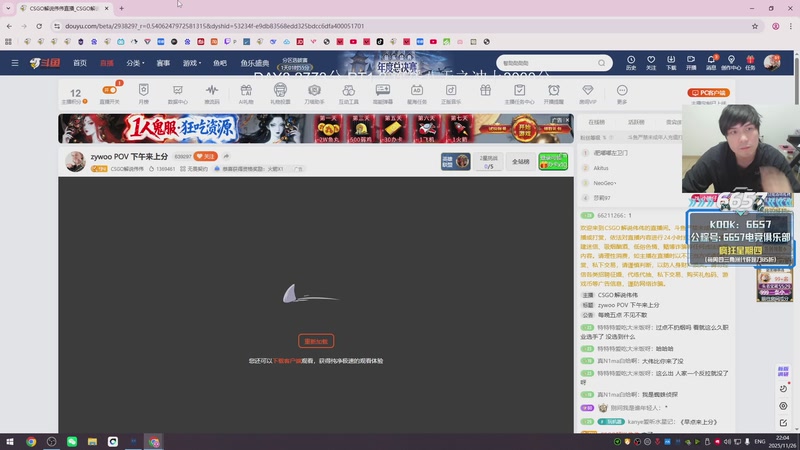Open the streamer avatar next to title
Screen dimensions: 800x450
click(x=75, y=161)
